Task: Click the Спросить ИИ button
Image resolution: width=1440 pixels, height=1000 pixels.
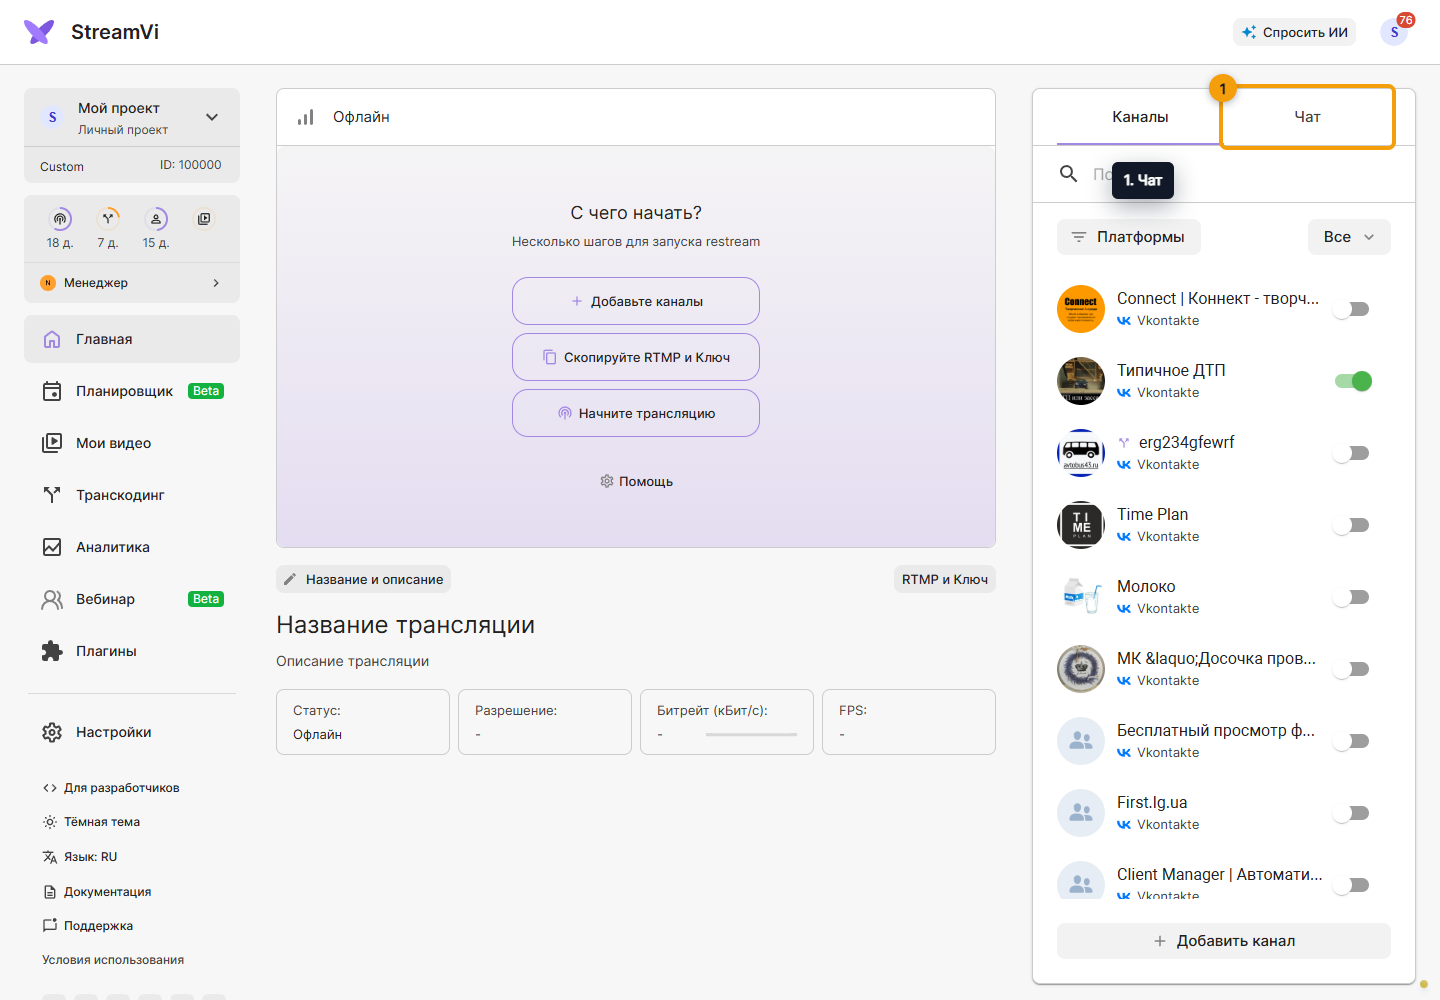Action: (1295, 32)
